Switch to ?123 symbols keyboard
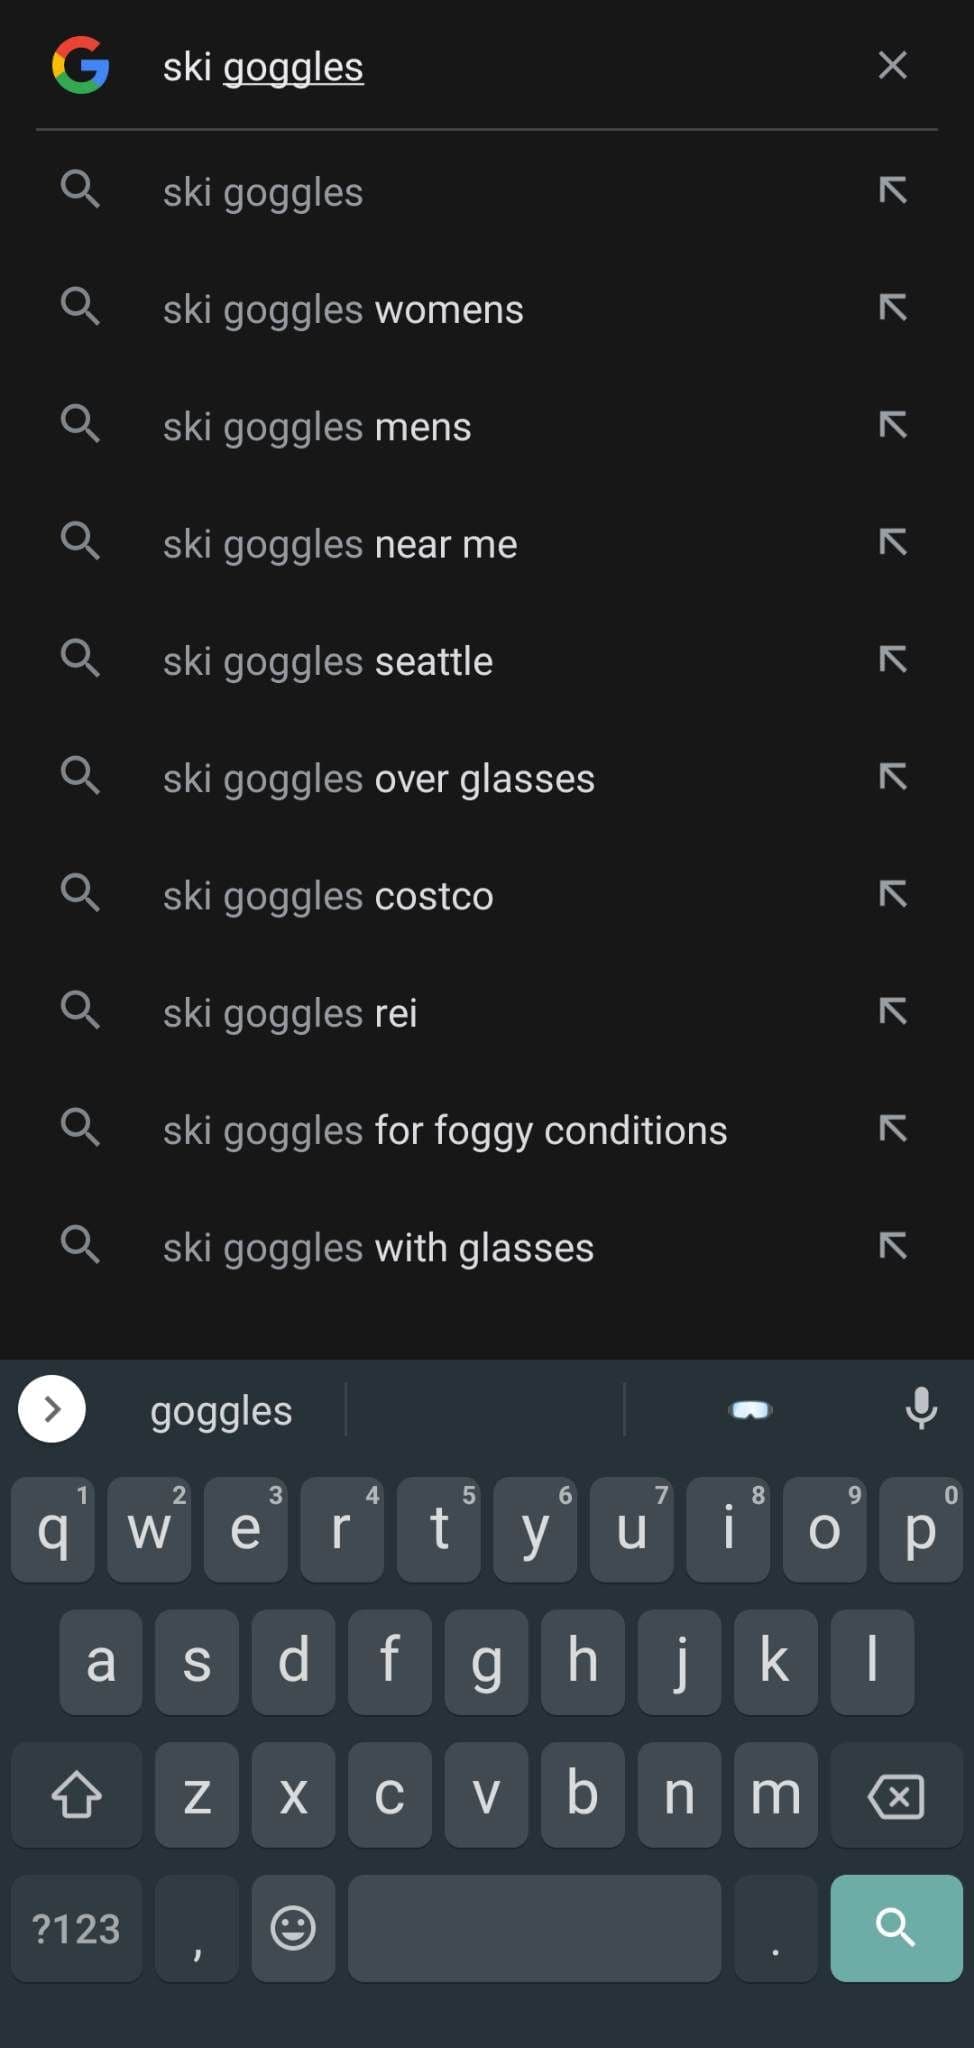 click(x=76, y=1927)
